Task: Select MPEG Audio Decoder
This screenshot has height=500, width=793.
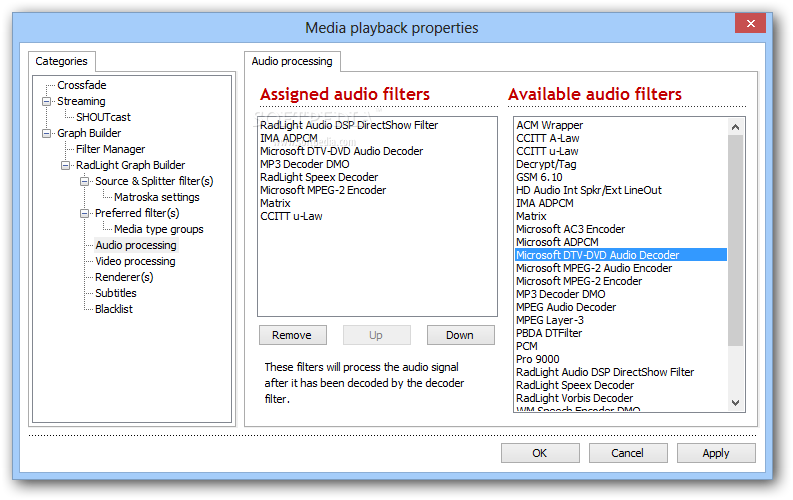Action: tap(621, 307)
